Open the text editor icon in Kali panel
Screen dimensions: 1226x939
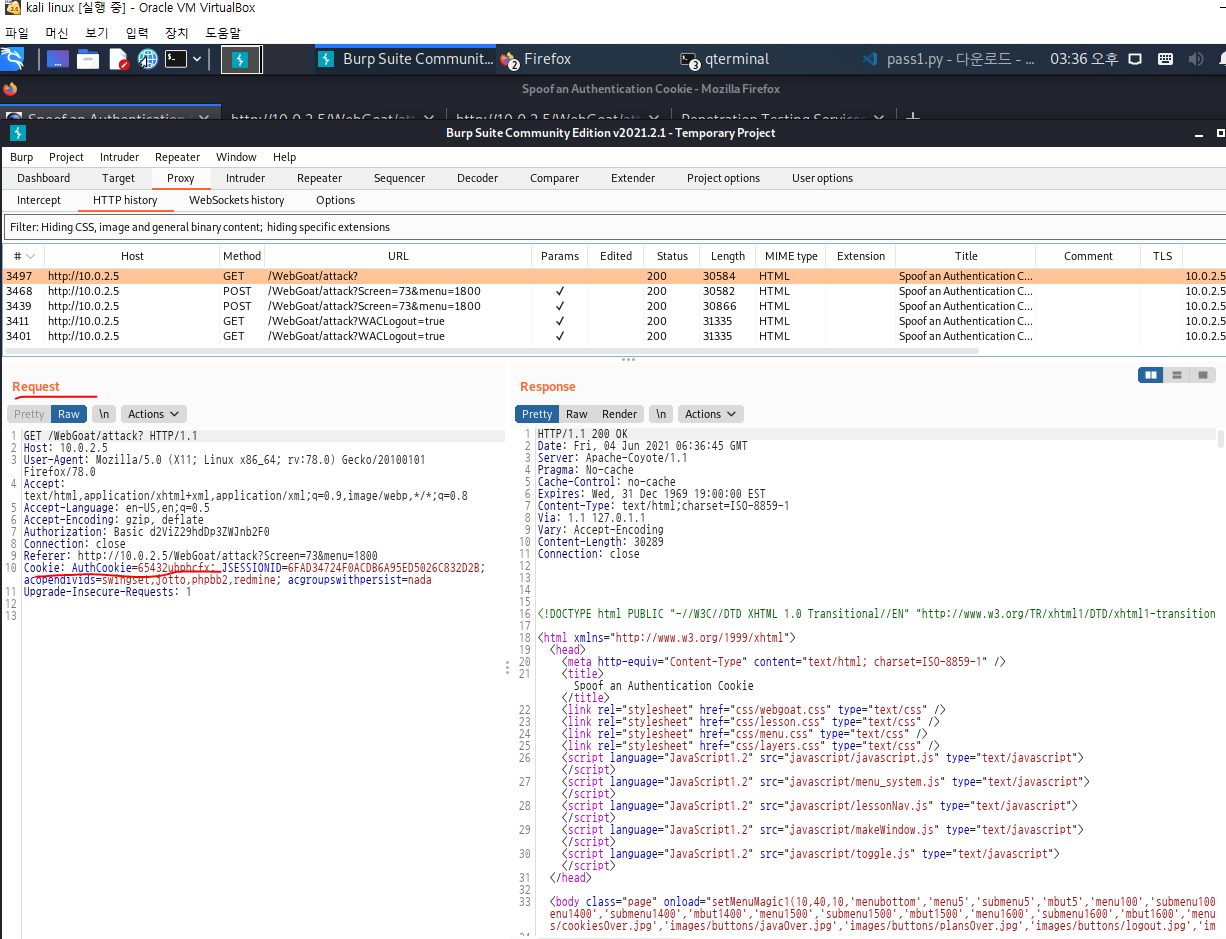click(118, 60)
